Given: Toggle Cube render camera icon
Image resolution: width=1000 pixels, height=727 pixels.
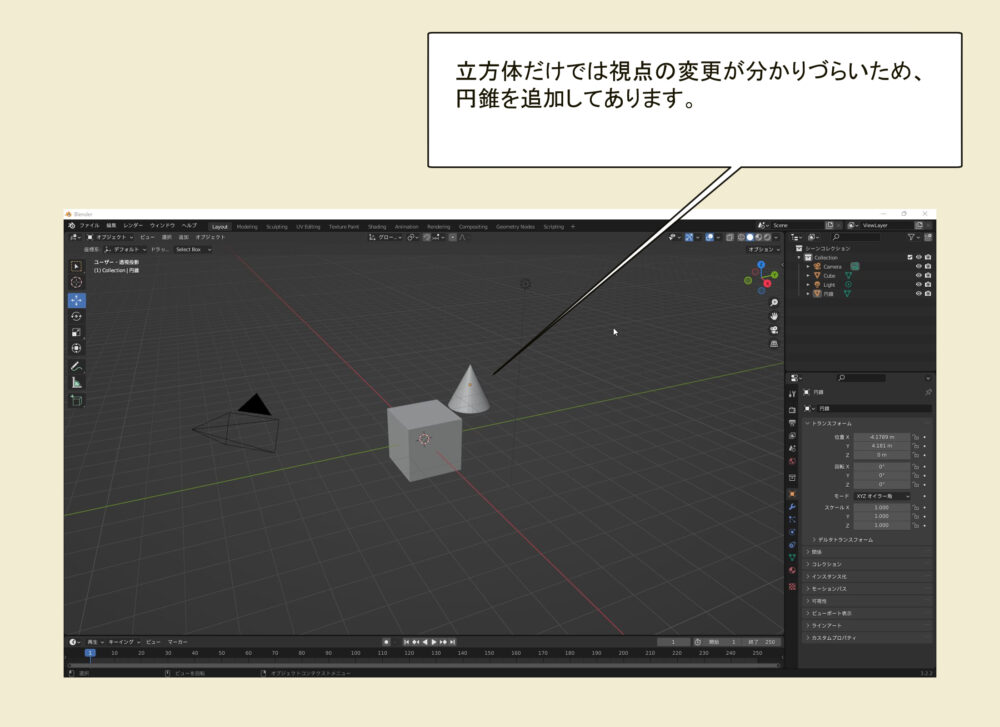Looking at the screenshot, I should click(x=928, y=275).
